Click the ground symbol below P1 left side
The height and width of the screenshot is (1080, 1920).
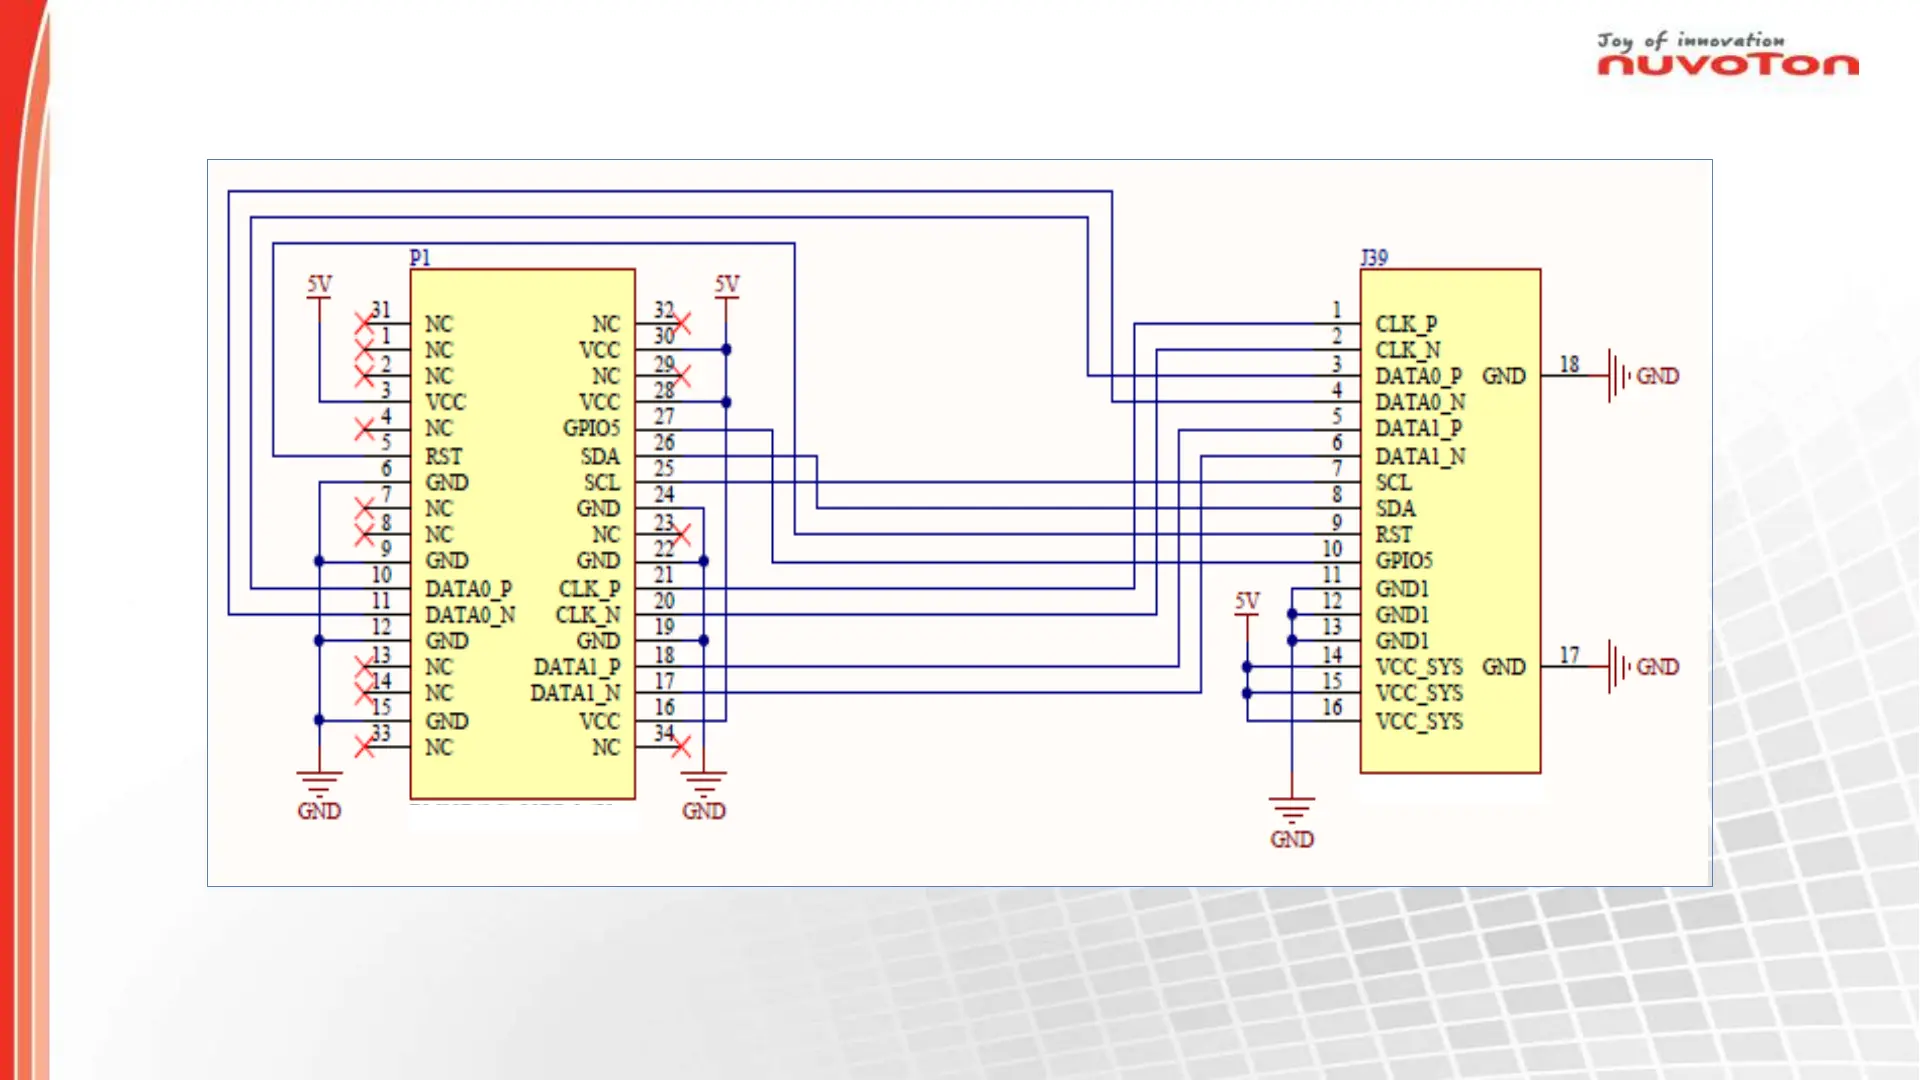point(319,795)
